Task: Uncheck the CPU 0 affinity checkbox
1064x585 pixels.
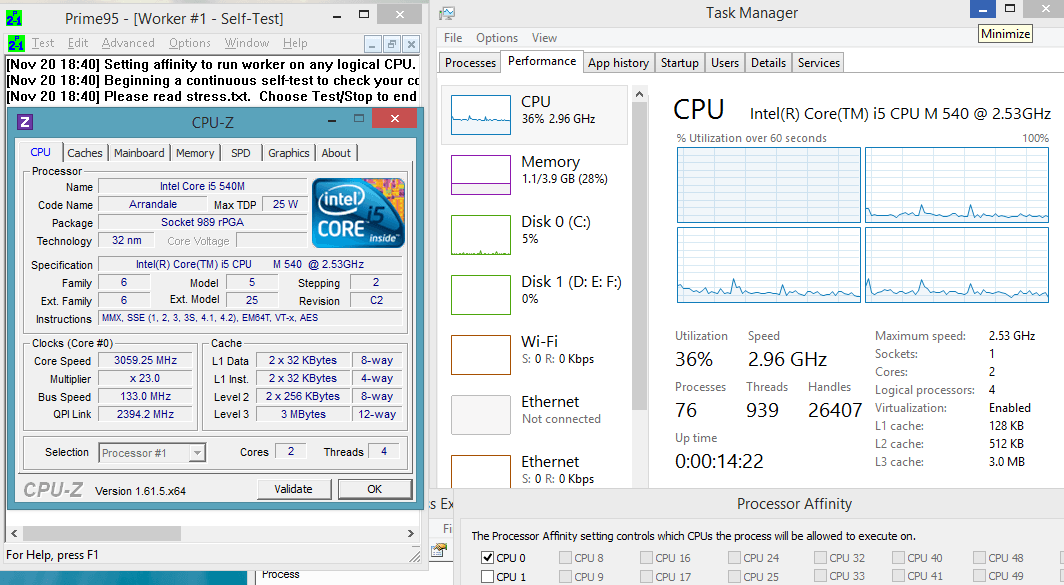Action: (x=488, y=558)
